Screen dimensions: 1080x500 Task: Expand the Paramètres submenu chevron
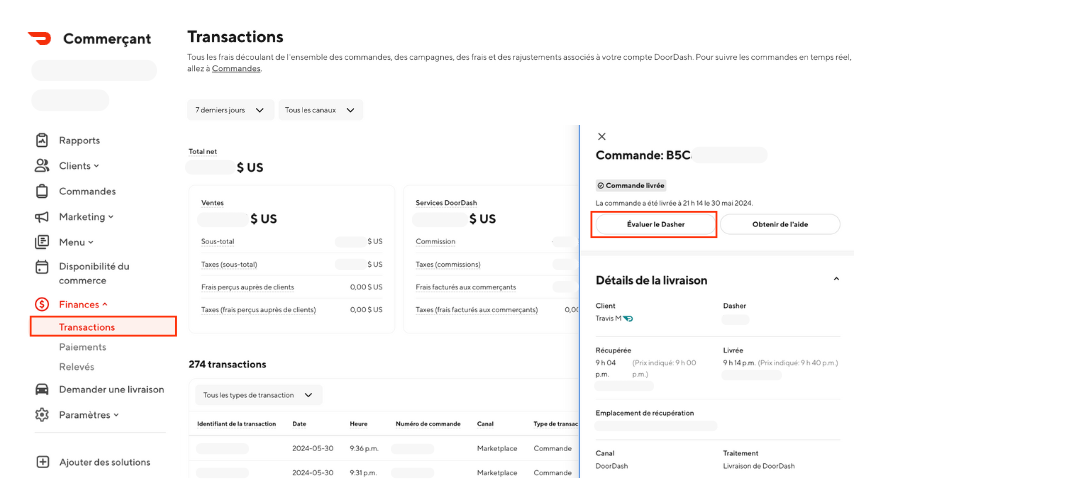(x=116, y=415)
